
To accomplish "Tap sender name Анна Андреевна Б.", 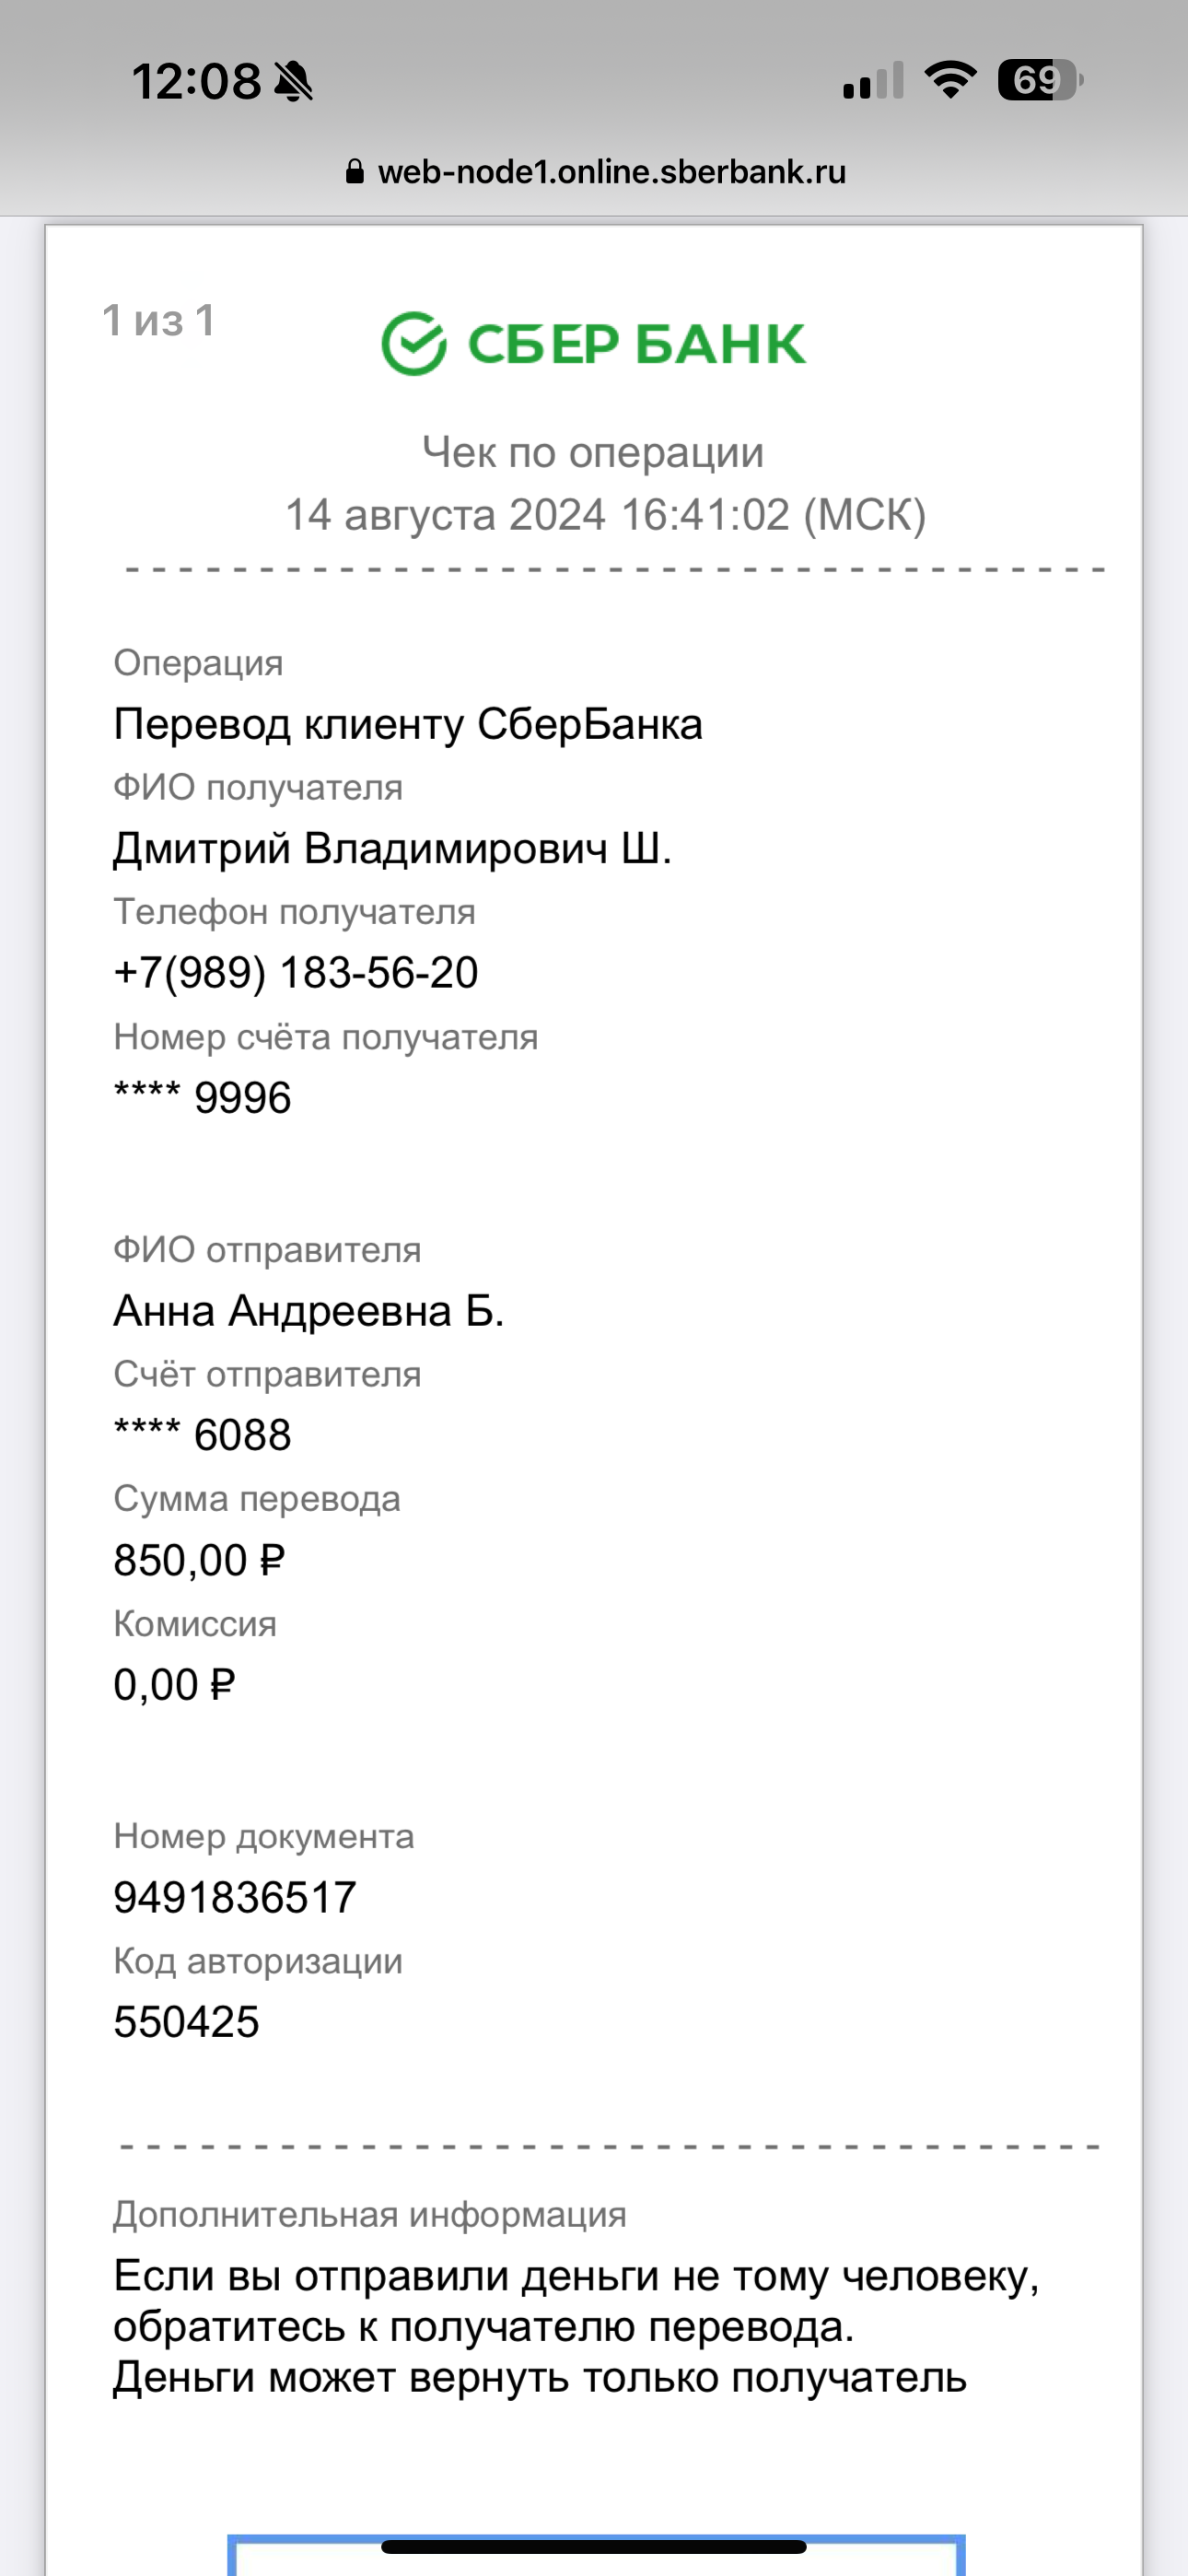I will (308, 1310).
